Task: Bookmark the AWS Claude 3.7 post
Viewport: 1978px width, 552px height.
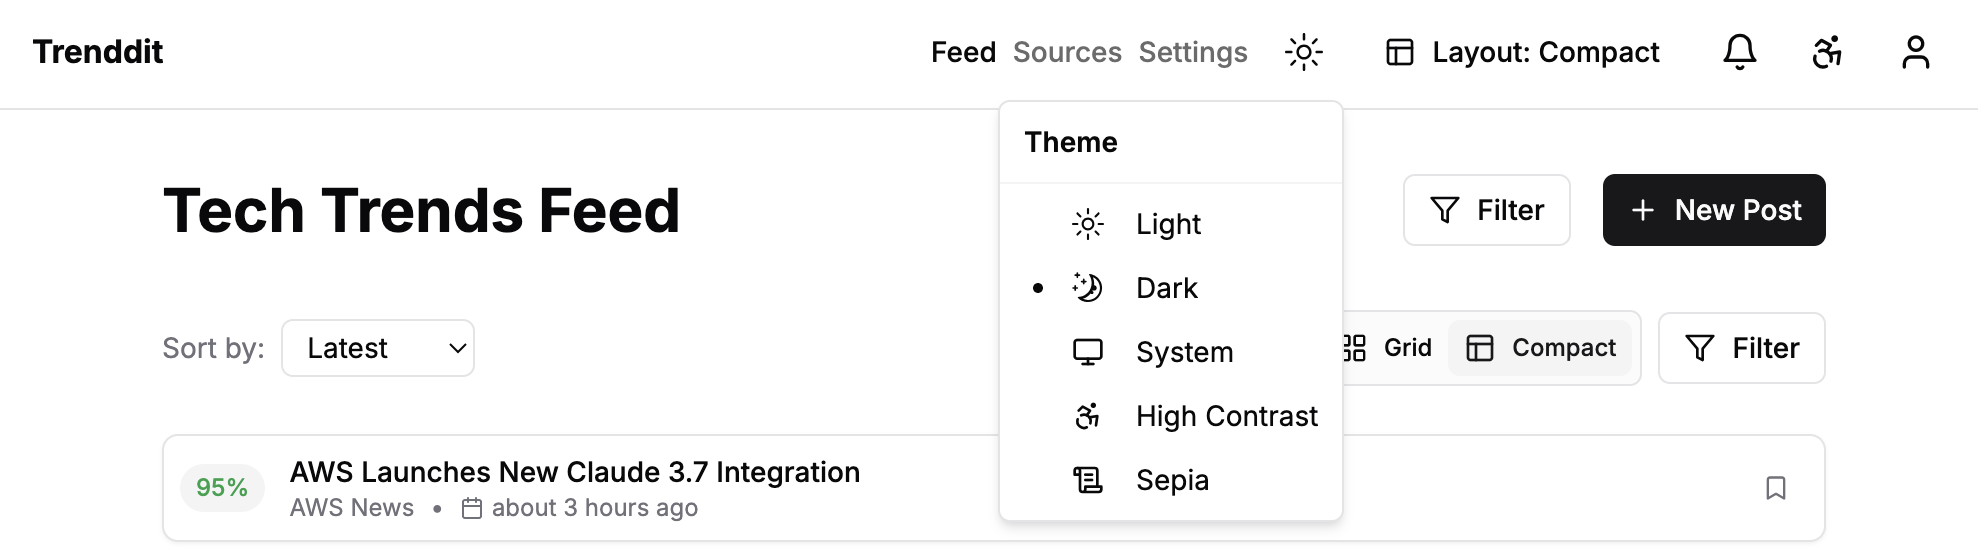Action: pyautogui.click(x=1775, y=488)
